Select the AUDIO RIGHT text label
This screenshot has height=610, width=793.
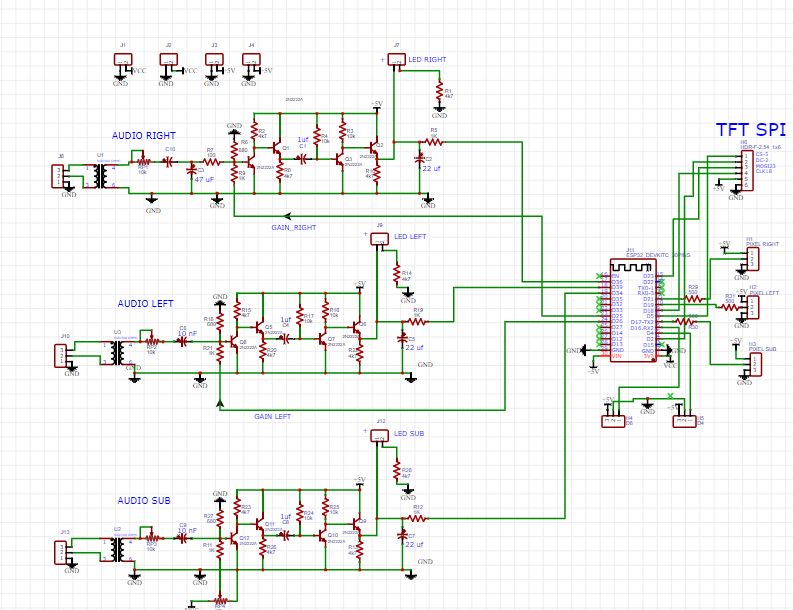(144, 136)
